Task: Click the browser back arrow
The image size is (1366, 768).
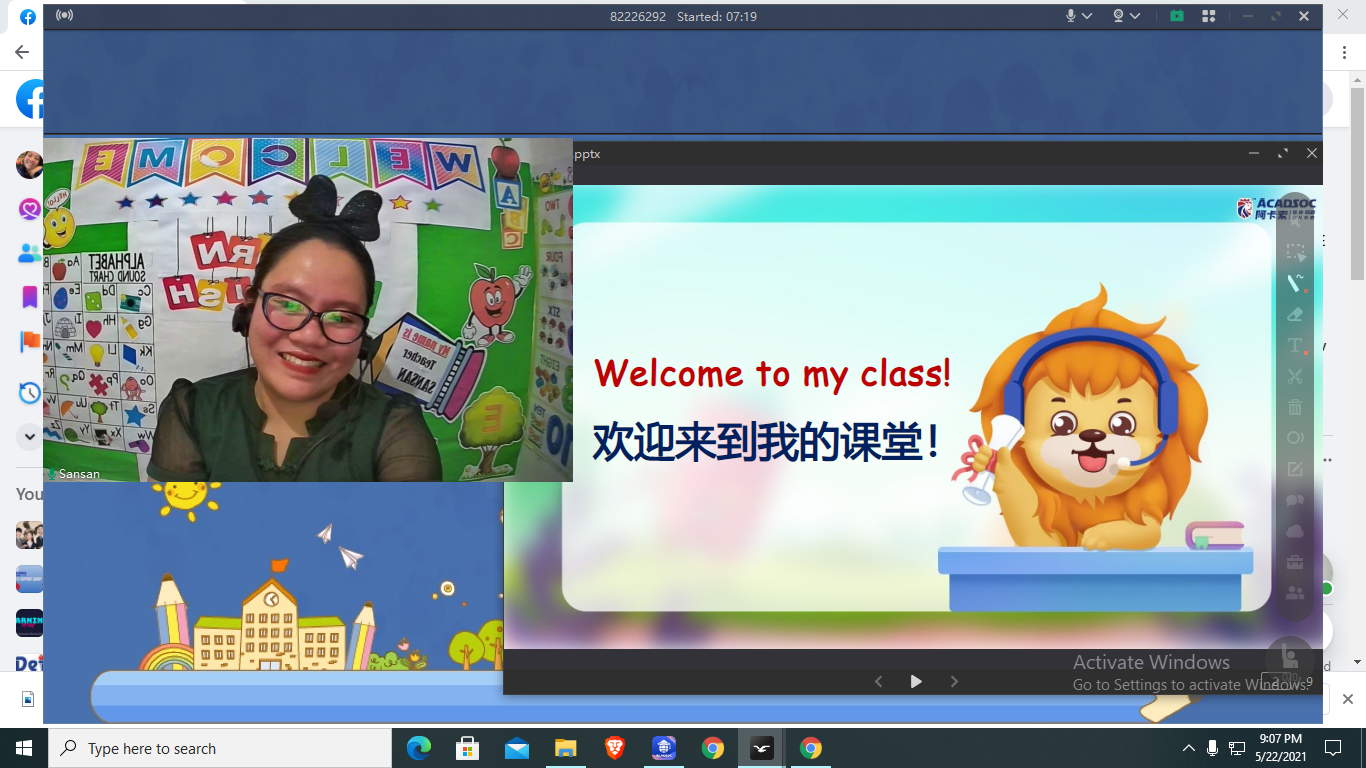Action: tap(22, 52)
